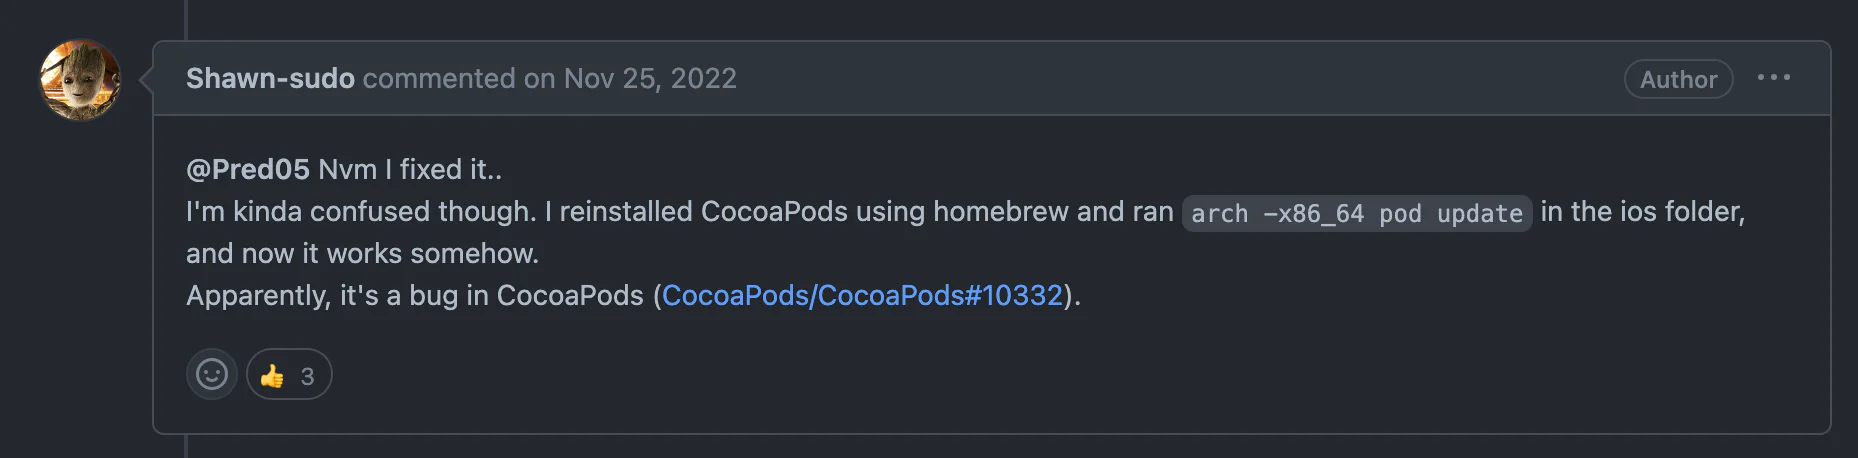Open the Nov 25, 2022 timestamp permalink

(x=650, y=78)
